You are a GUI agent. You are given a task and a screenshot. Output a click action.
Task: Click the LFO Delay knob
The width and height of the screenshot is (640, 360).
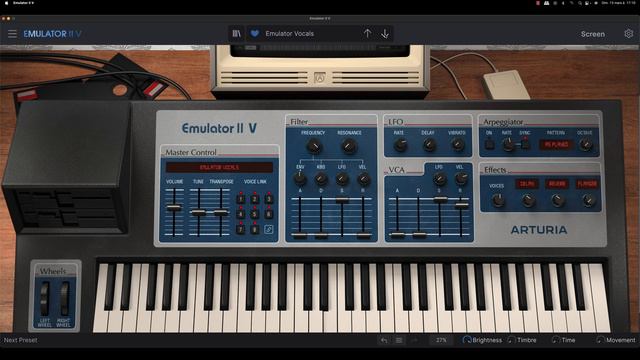coord(429,144)
